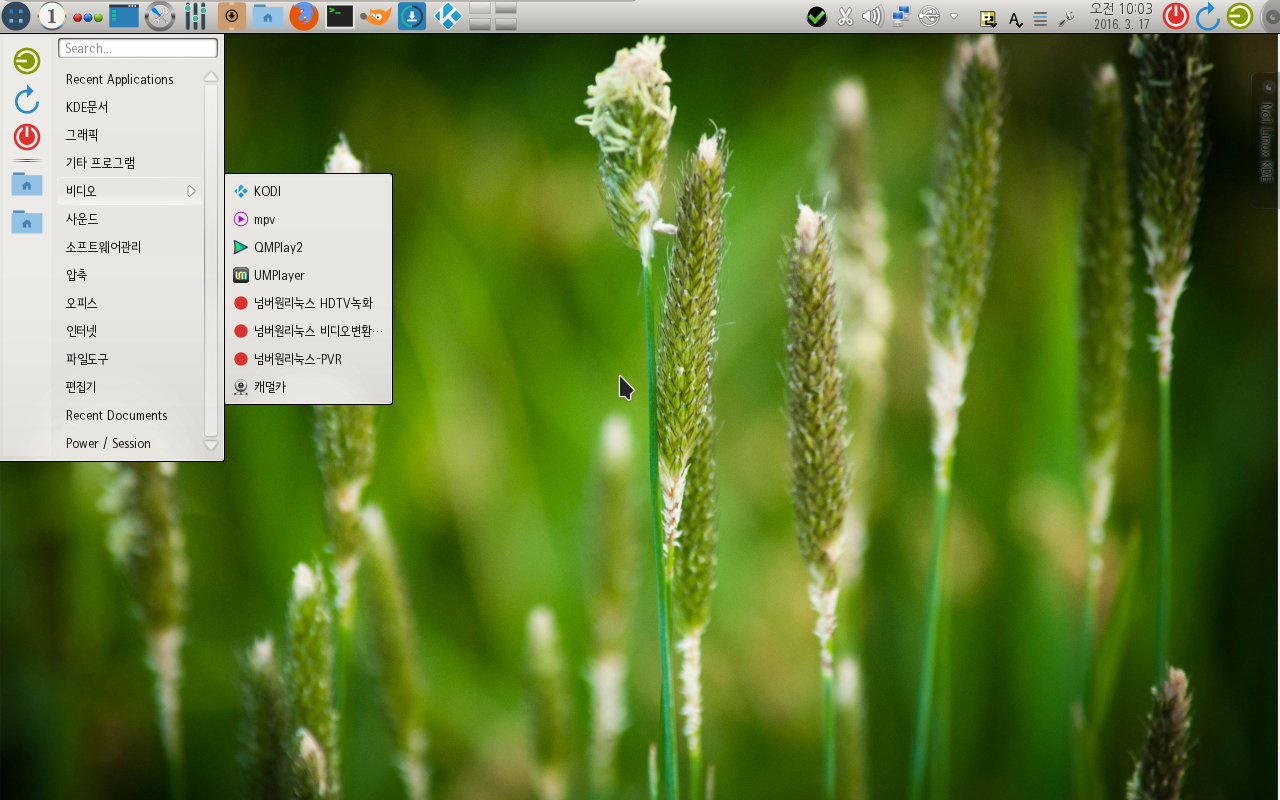
Task: Open the speaker volume tray icon
Action: [x=872, y=16]
